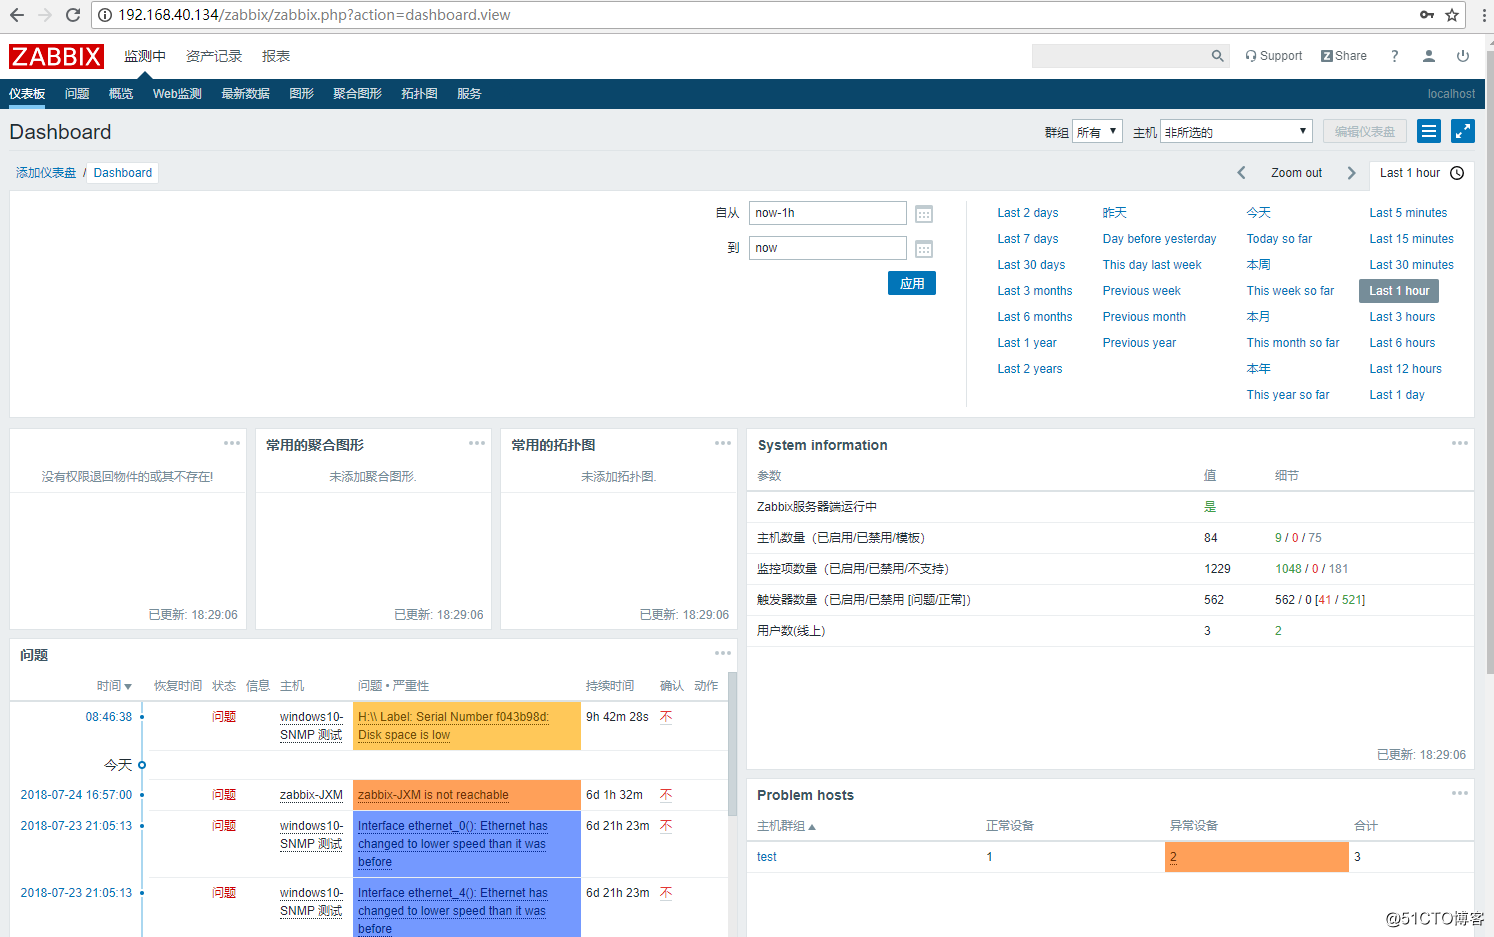Sort Problem hosts by 主机群组
The height and width of the screenshot is (937, 1494).
786,826
